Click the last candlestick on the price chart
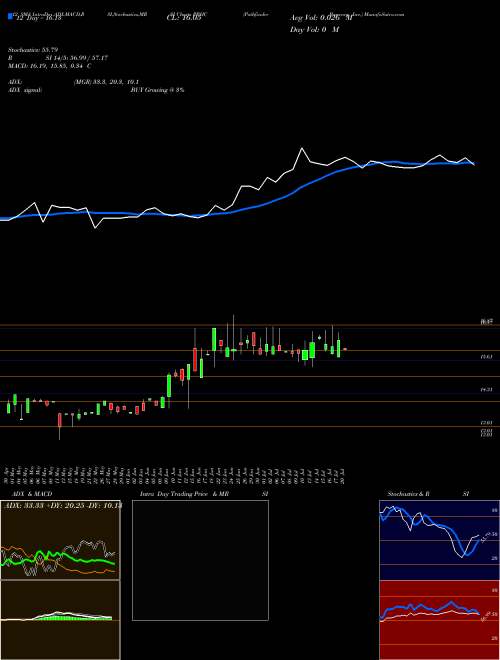The image size is (500, 660). pos(345,349)
